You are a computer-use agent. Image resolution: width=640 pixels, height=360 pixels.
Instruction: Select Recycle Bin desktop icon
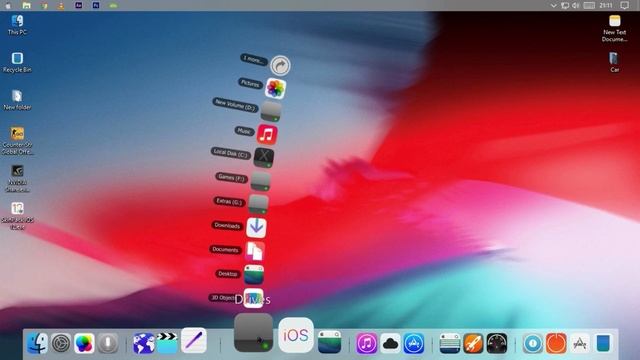[x=17, y=62]
